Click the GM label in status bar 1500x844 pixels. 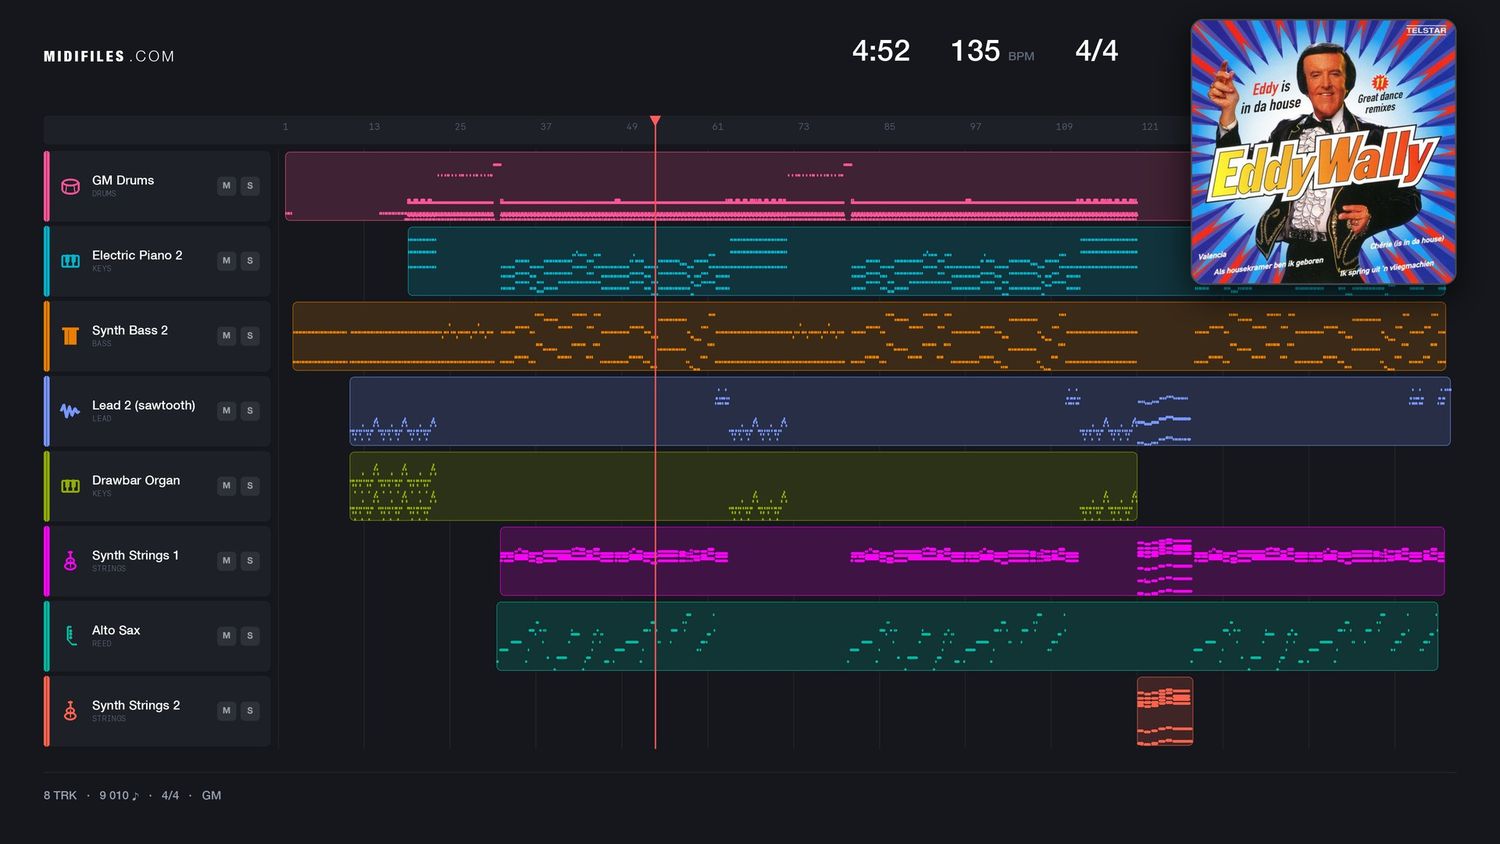click(211, 795)
